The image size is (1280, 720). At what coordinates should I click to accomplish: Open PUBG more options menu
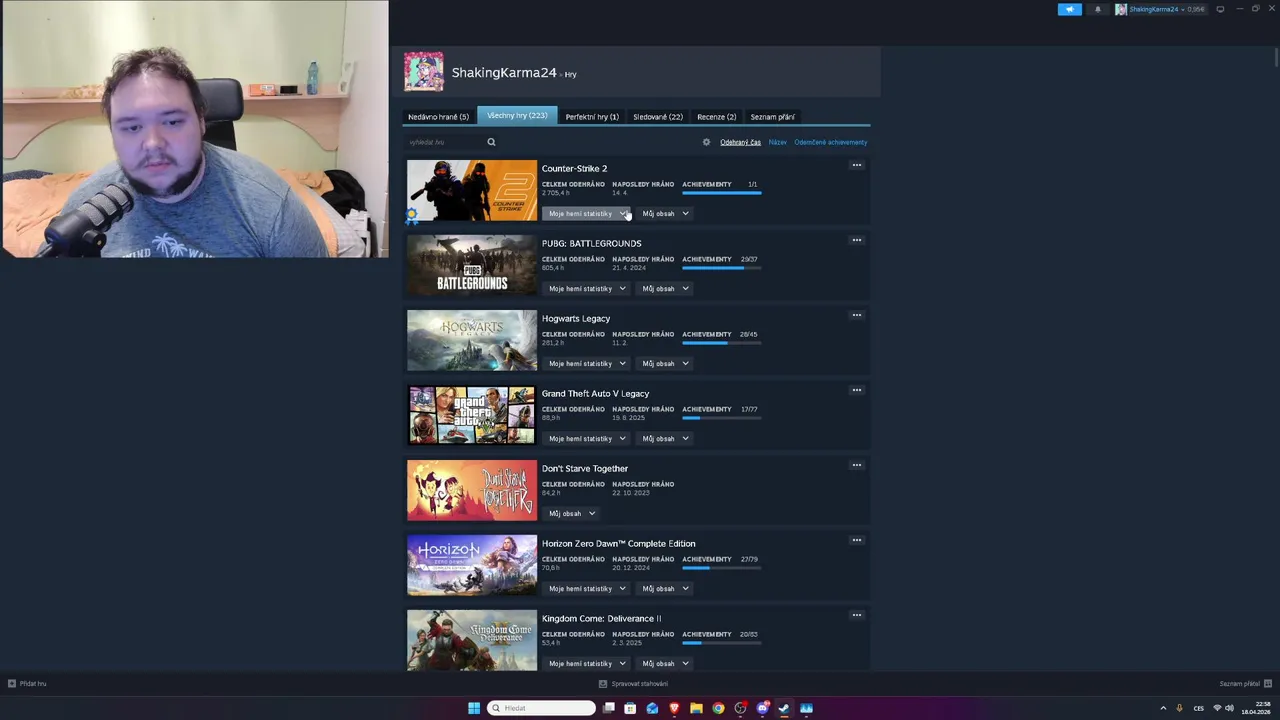pyautogui.click(x=856, y=240)
